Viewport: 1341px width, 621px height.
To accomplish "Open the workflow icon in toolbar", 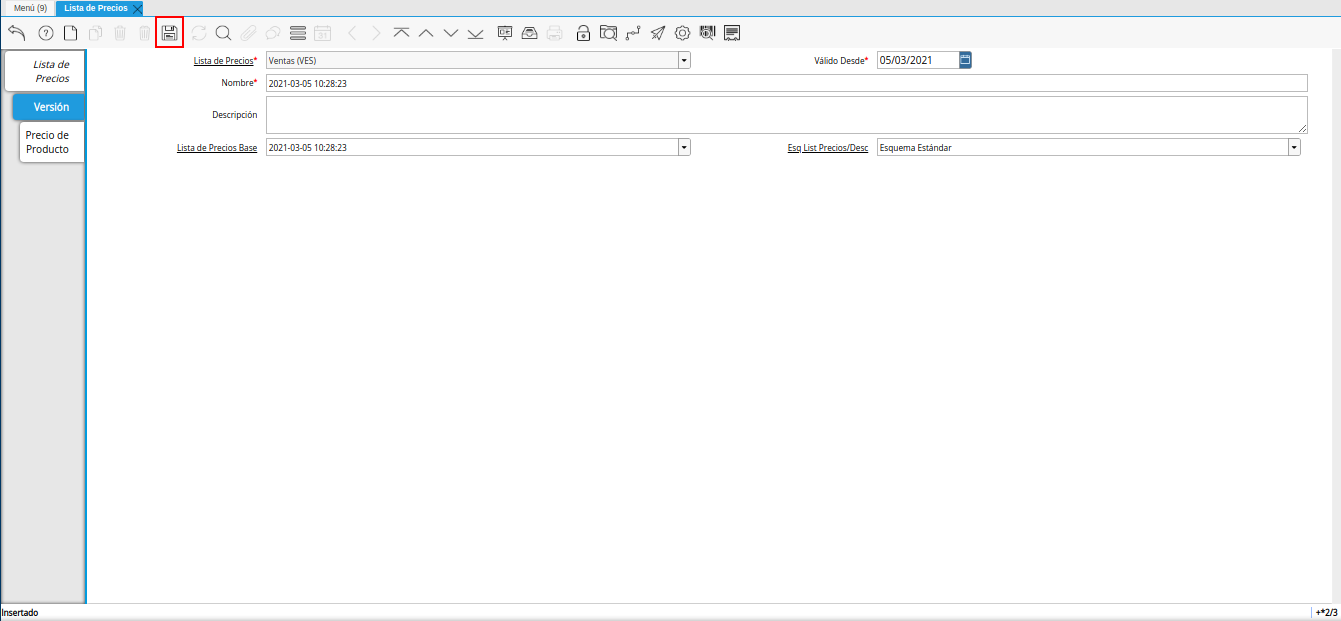I will point(633,33).
